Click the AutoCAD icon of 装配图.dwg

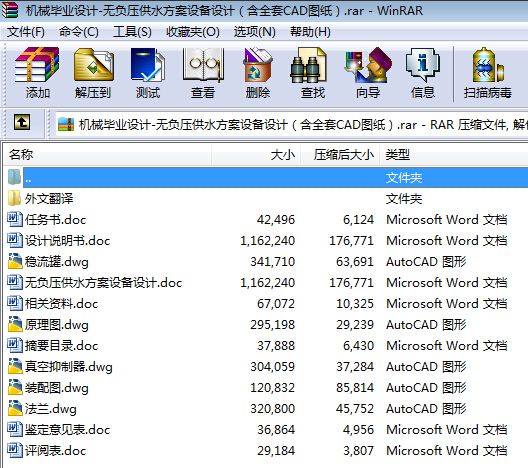pyautogui.click(x=14, y=387)
